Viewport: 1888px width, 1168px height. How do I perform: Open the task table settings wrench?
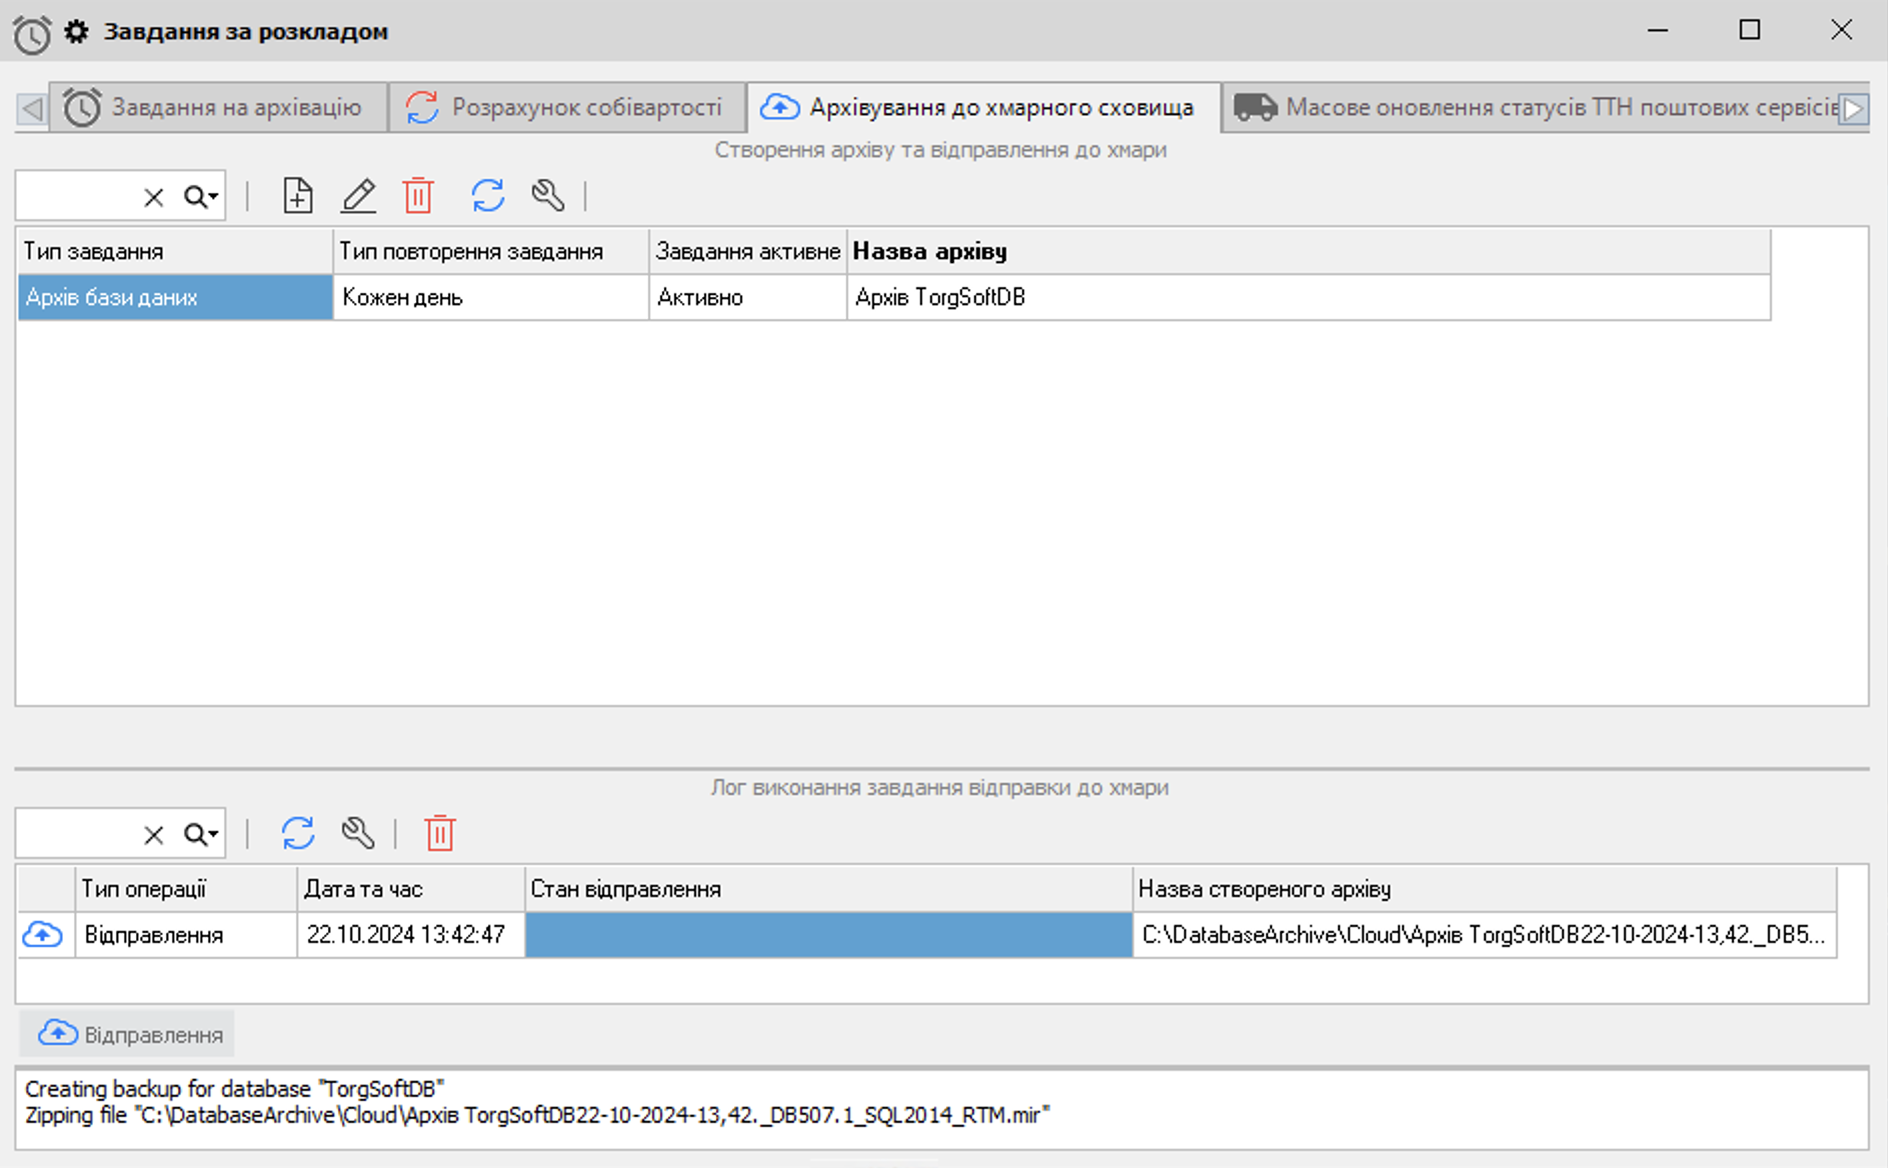tap(548, 196)
